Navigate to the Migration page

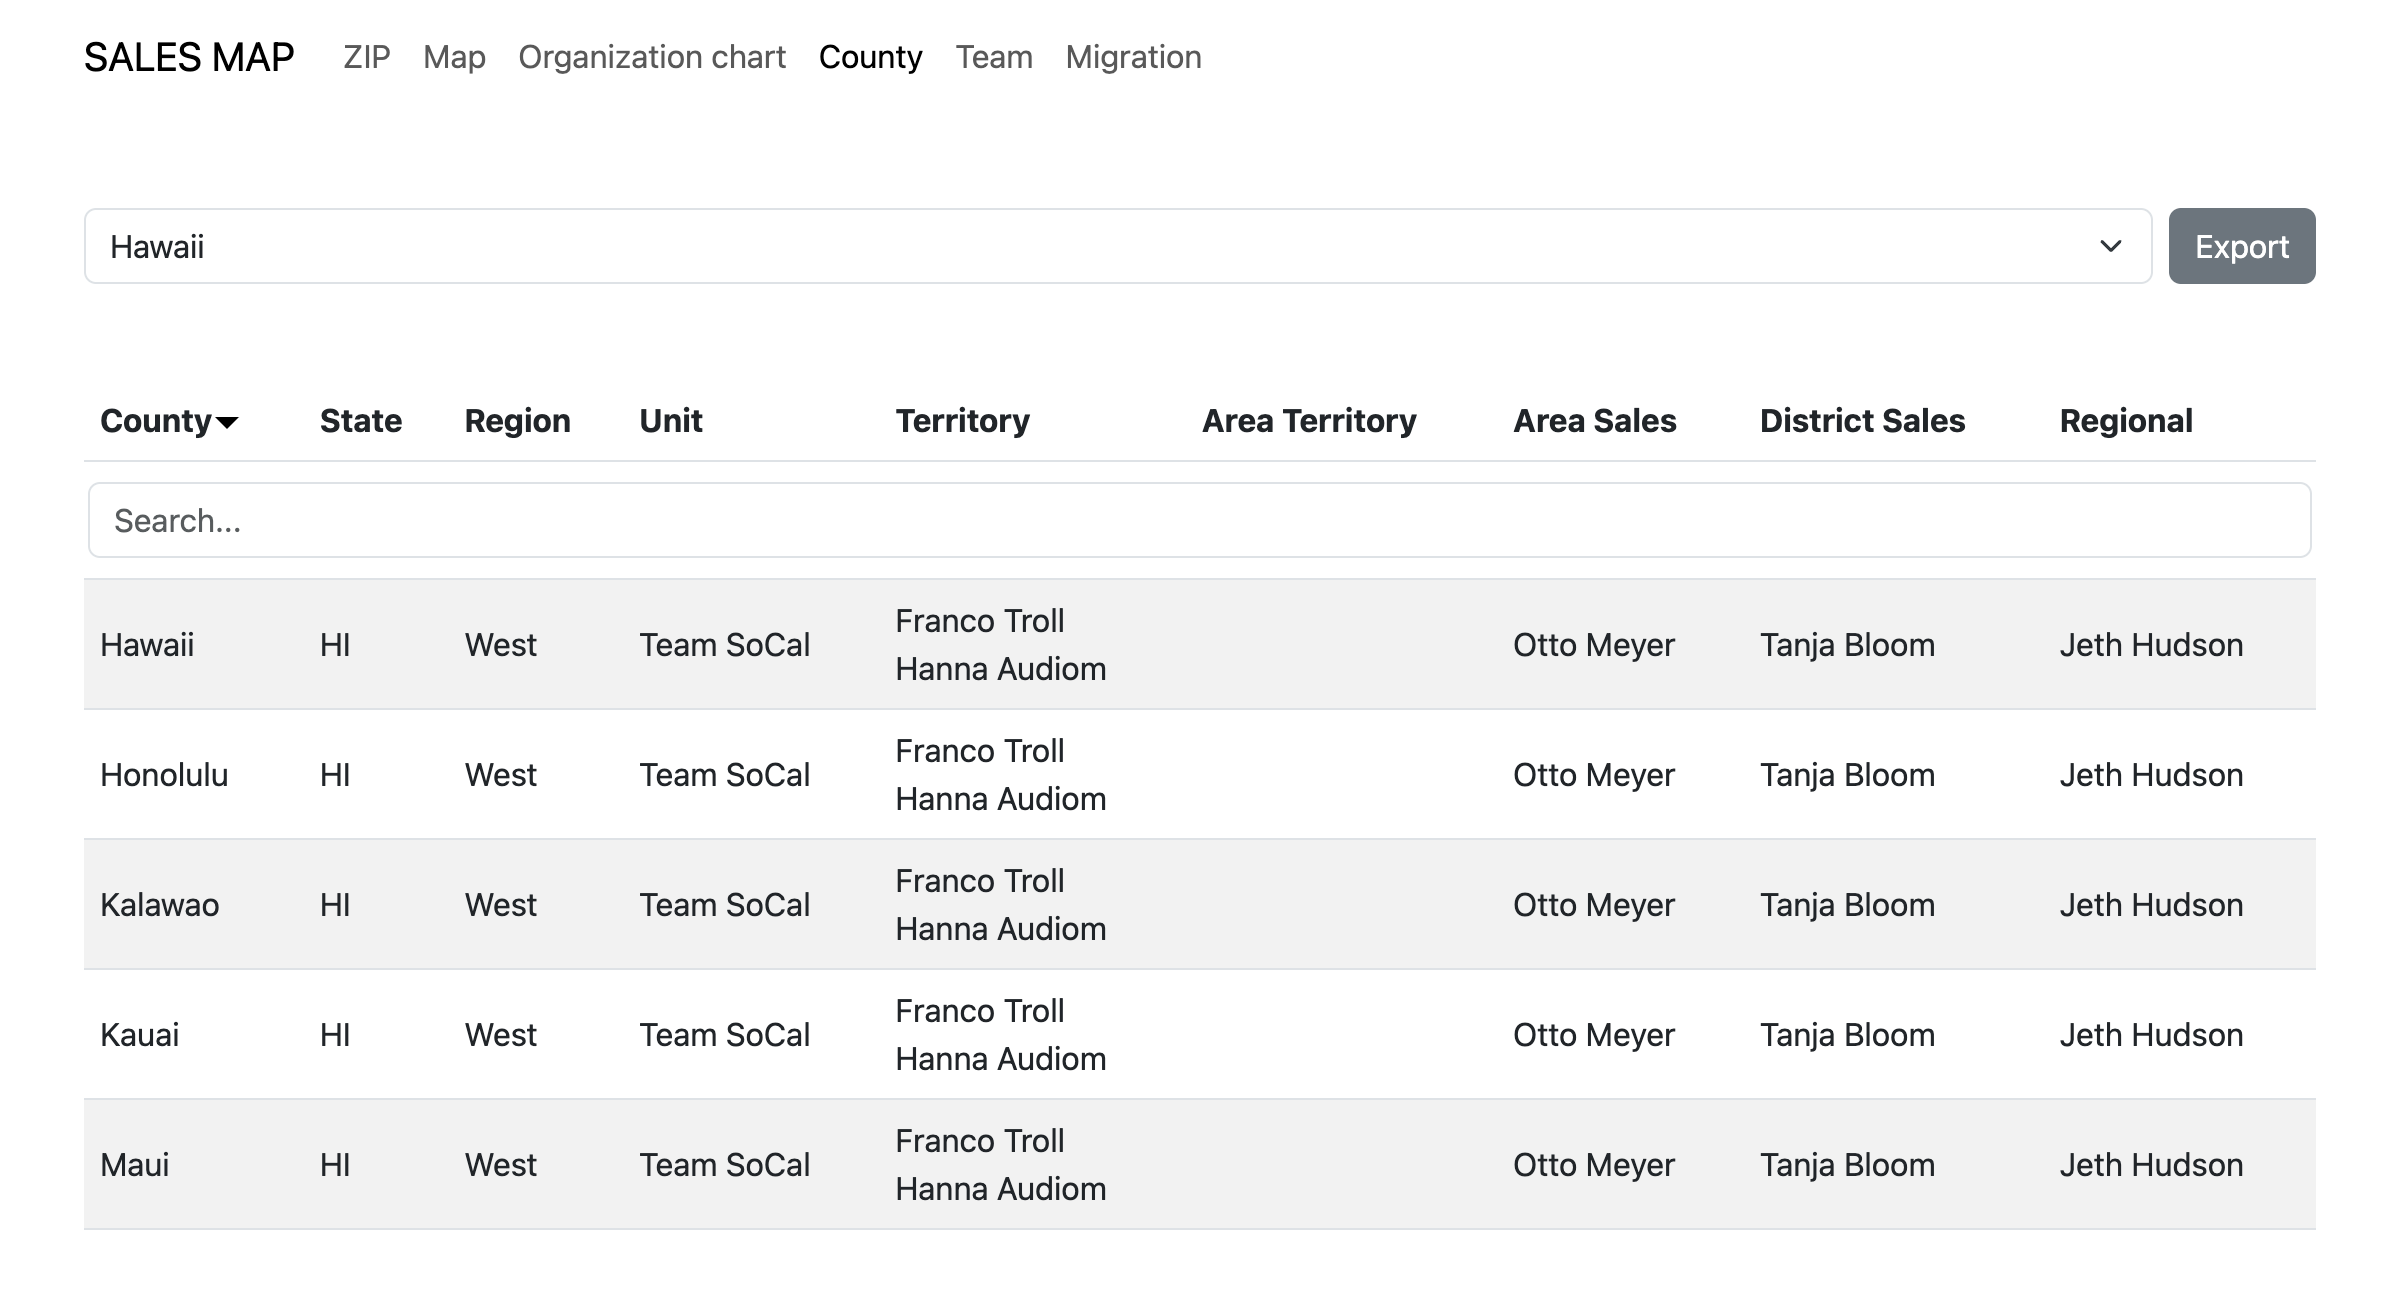tap(1133, 57)
